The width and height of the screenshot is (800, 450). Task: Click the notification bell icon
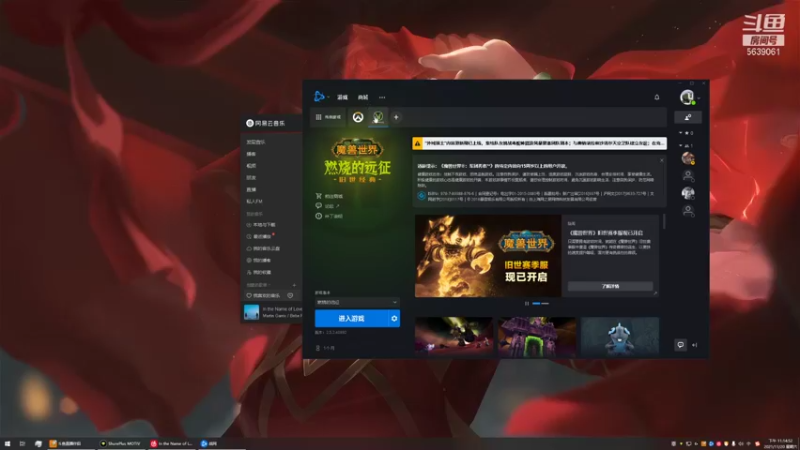click(657, 97)
